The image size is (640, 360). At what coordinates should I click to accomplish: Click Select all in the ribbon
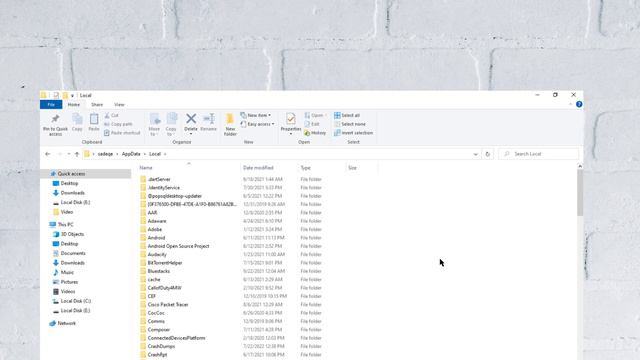coord(347,116)
